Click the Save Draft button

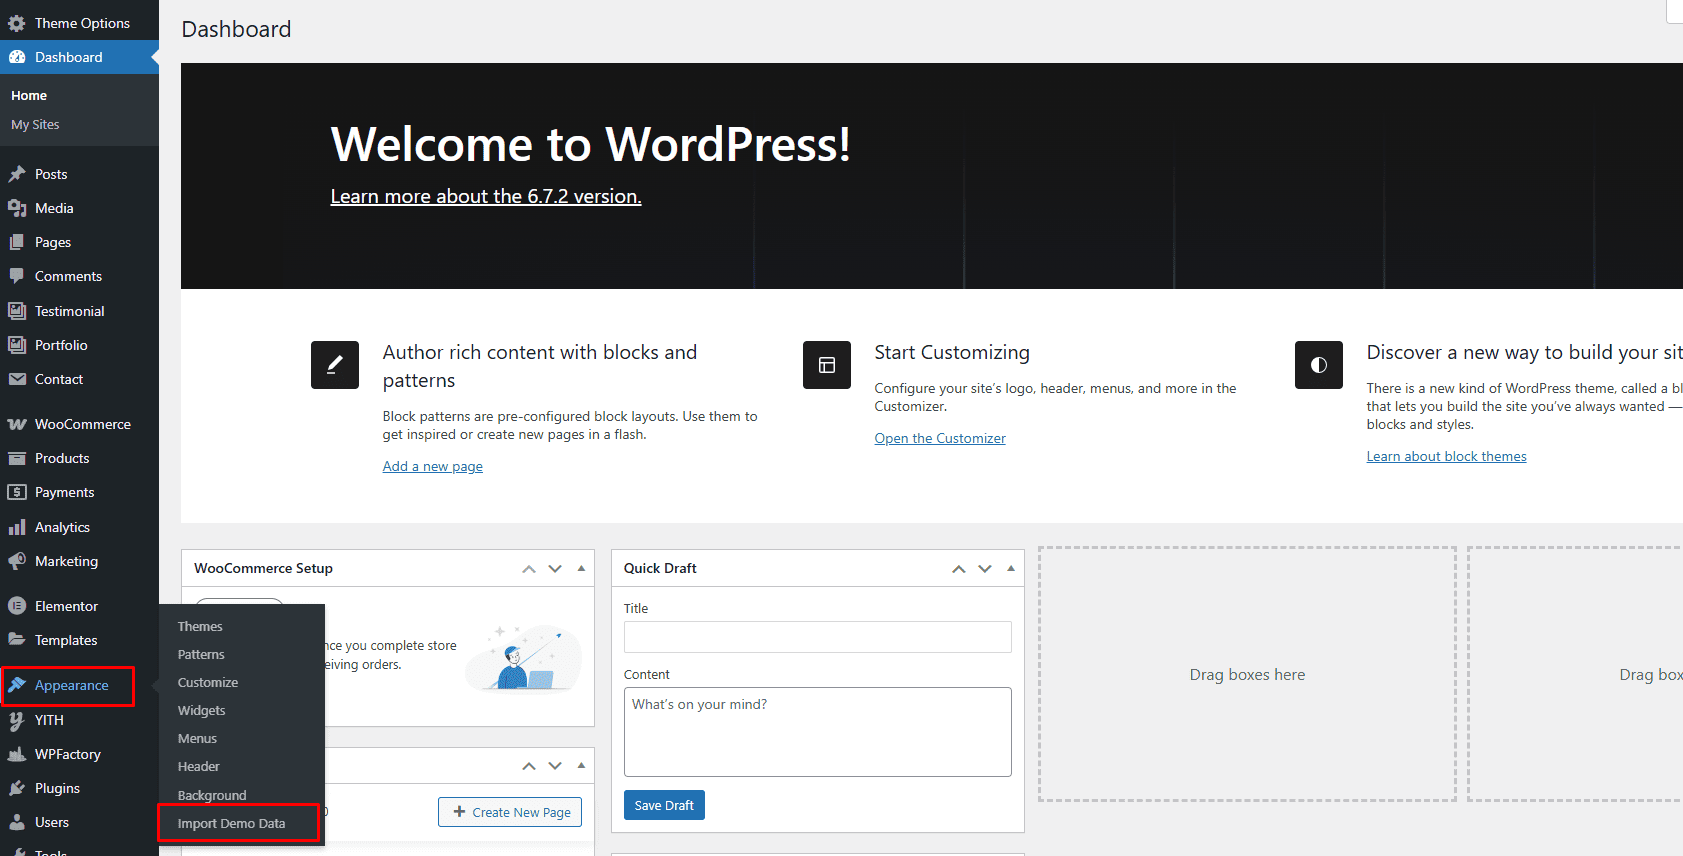(664, 805)
